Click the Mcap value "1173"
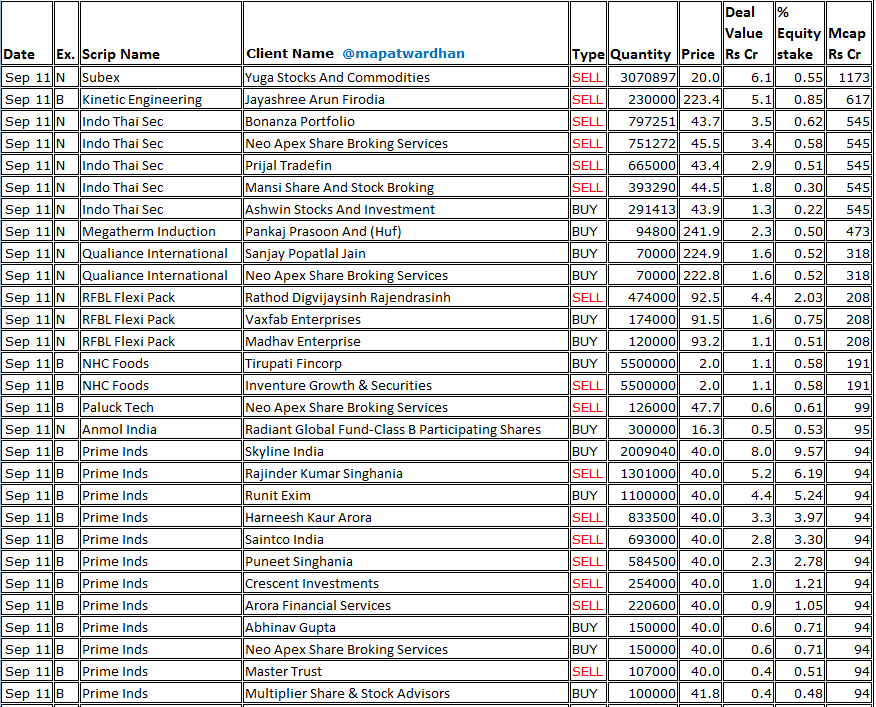The width and height of the screenshot is (876, 707). point(848,77)
